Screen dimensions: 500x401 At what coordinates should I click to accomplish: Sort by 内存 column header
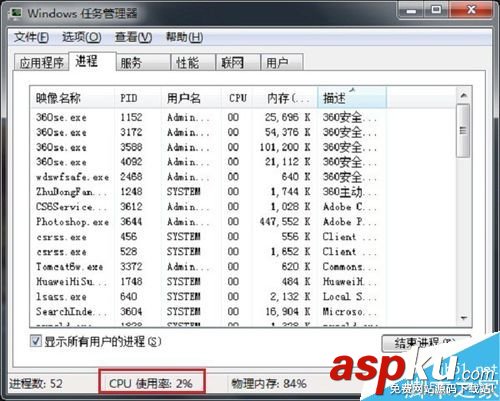[285, 98]
